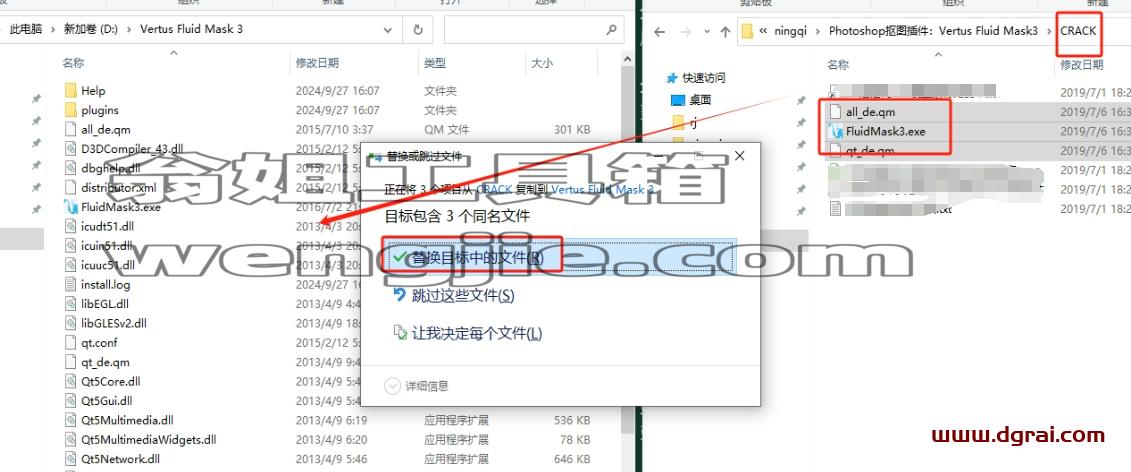The image size is (1131, 472).
Task: Click Quick access star icon
Action: pos(672,78)
